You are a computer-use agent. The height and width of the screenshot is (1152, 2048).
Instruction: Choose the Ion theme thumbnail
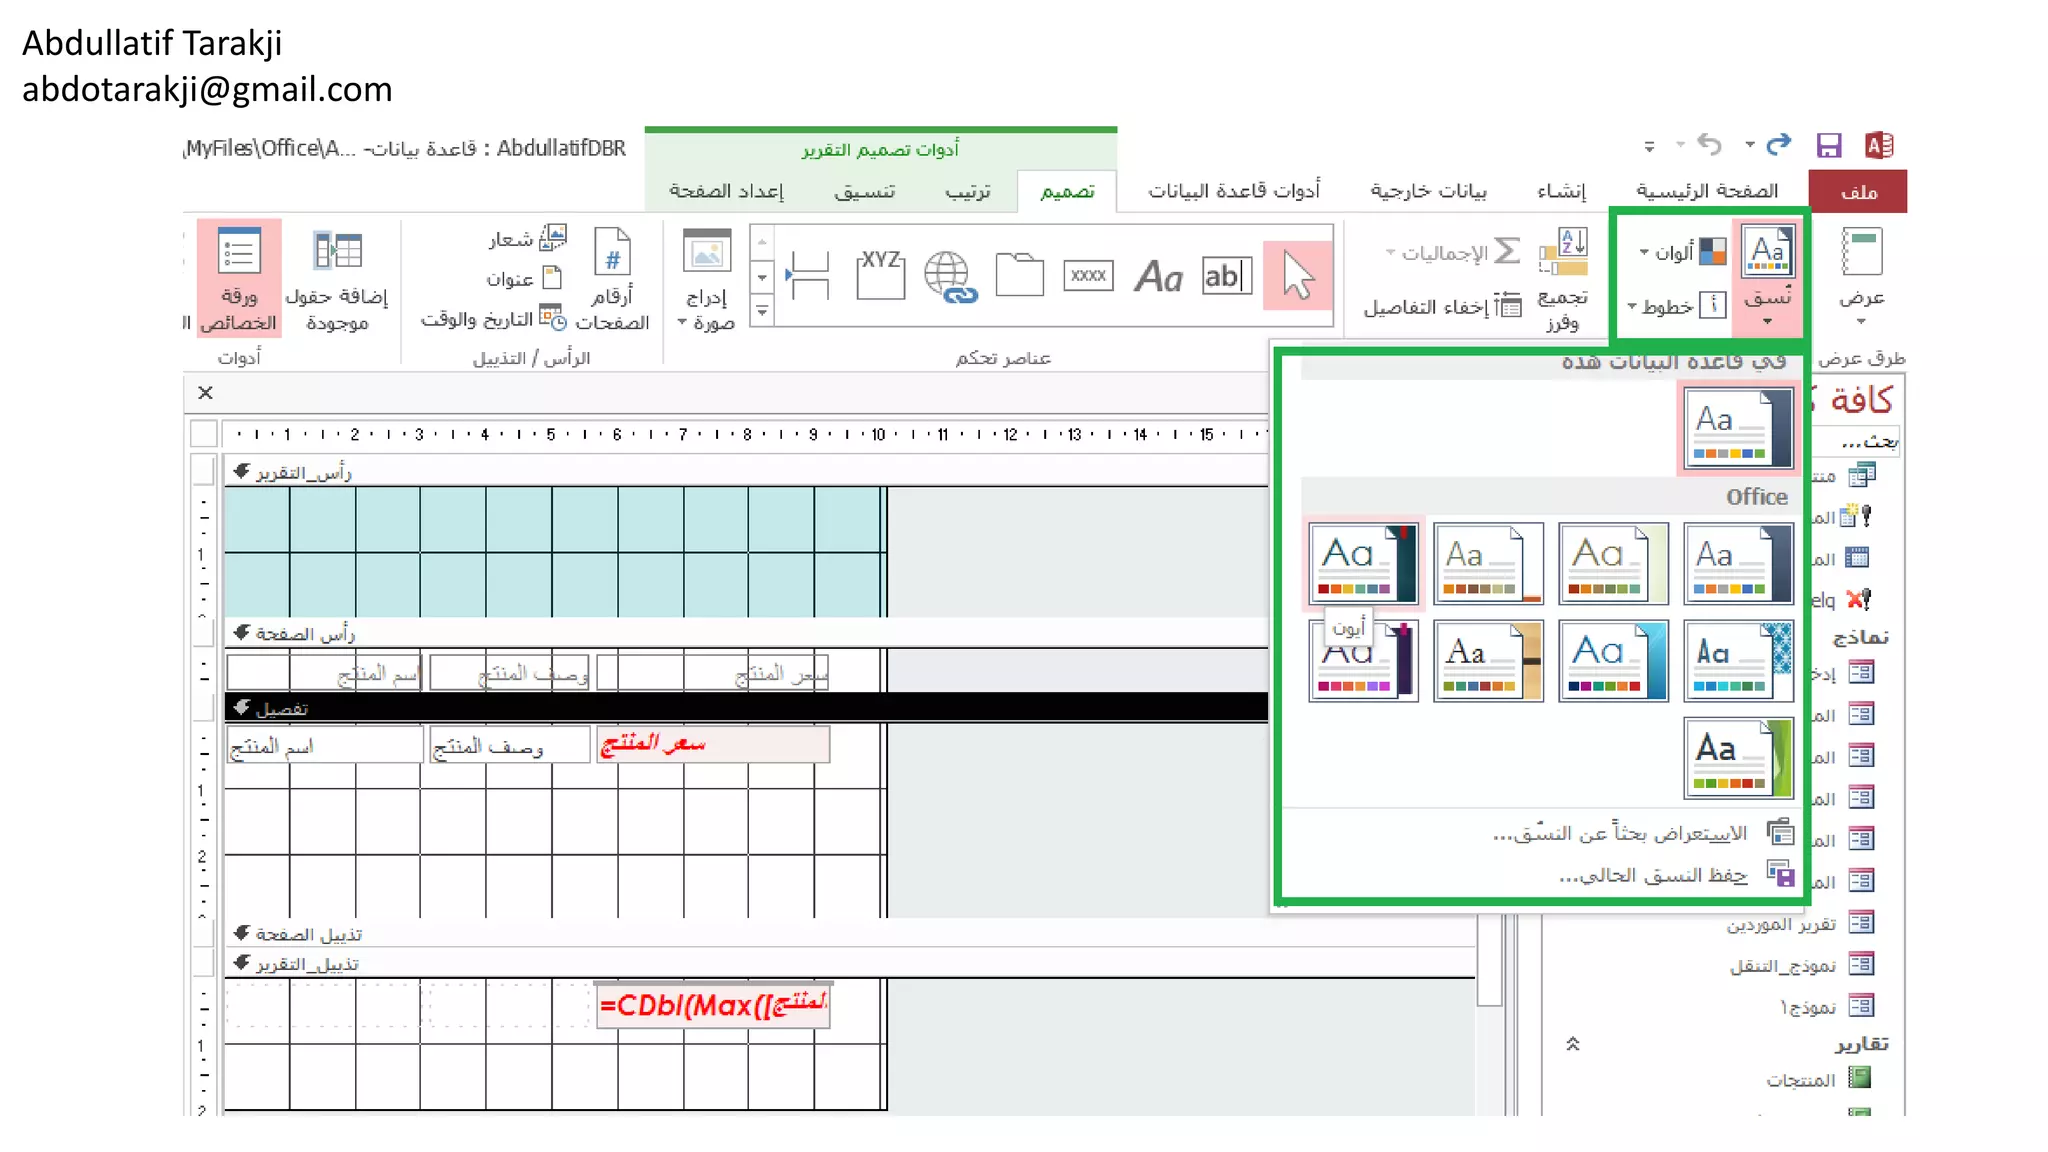click(1363, 563)
